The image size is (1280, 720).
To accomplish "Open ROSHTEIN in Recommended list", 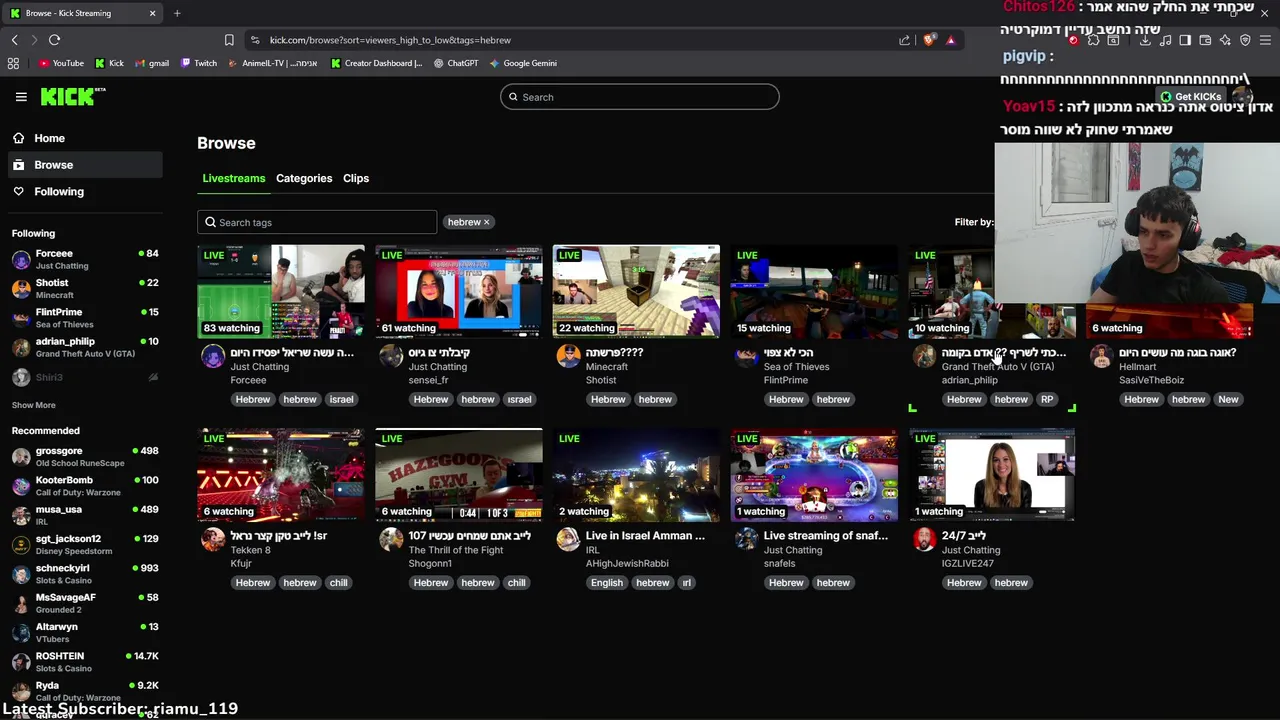I will pyautogui.click(x=84, y=662).
